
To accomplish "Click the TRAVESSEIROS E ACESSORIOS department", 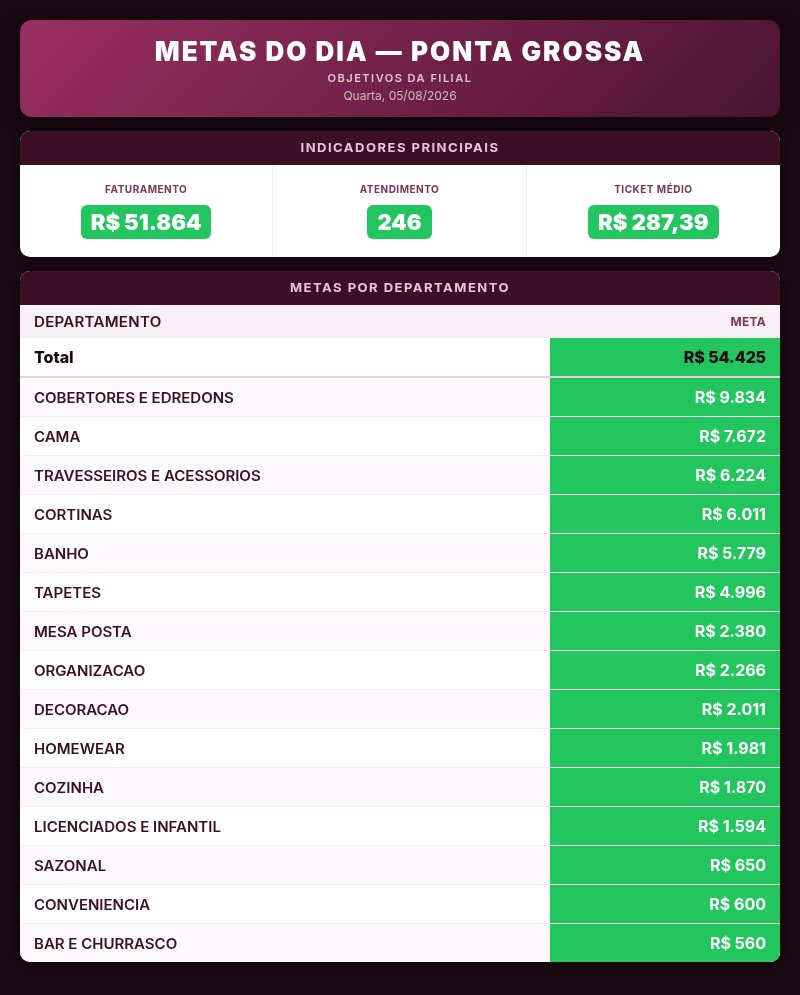I will click(x=147, y=475).
